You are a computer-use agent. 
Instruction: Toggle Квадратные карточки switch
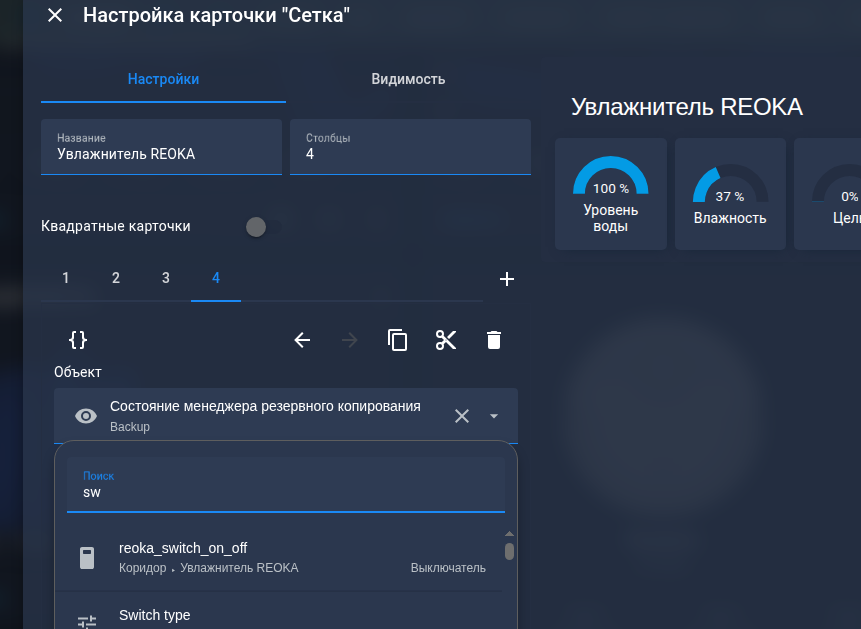(262, 226)
